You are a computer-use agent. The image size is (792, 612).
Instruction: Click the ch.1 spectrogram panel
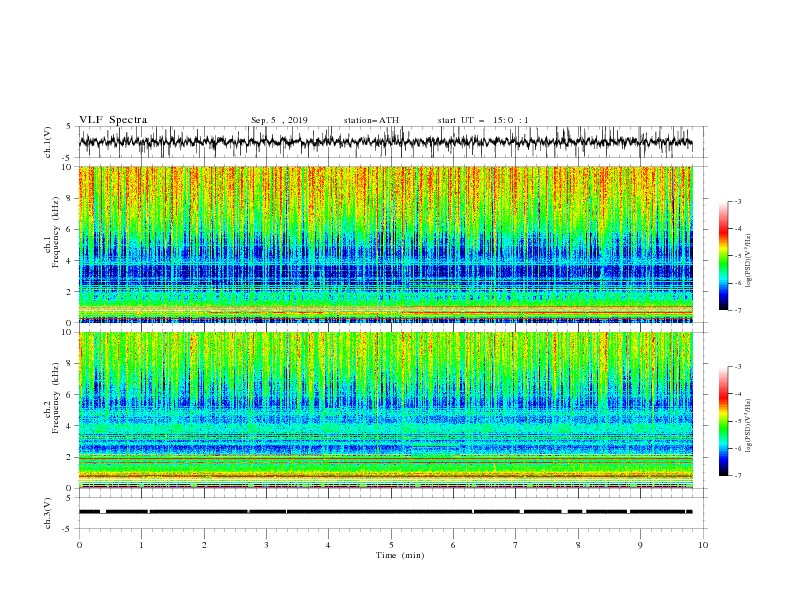click(x=385, y=244)
